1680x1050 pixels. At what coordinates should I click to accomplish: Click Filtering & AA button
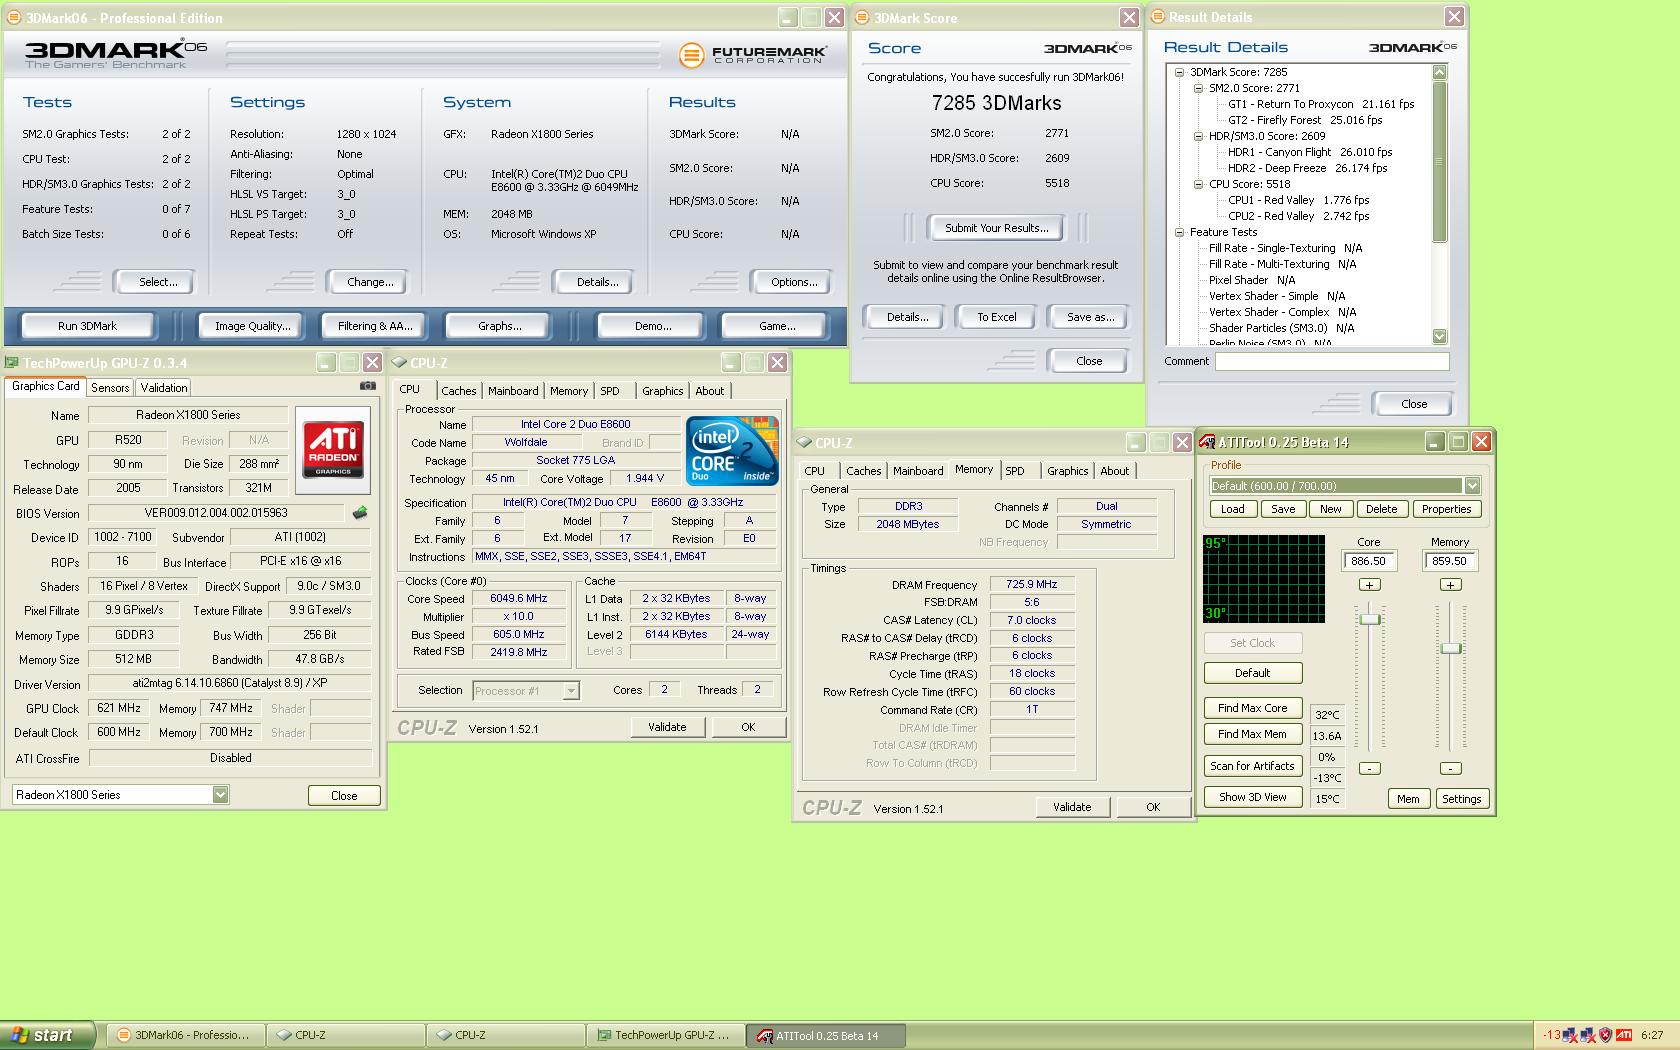pos(375,326)
